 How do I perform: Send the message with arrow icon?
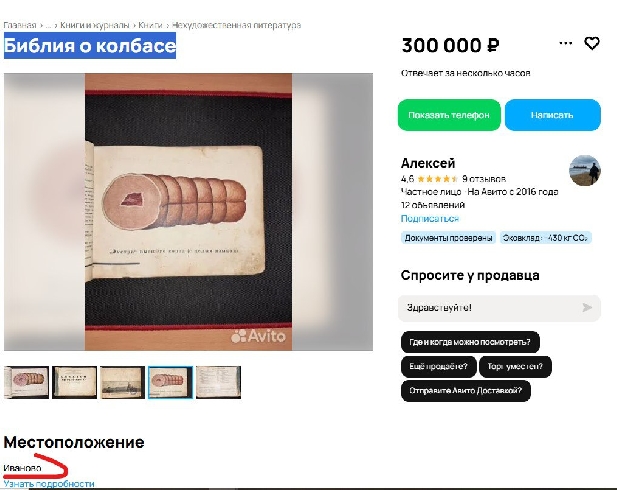coord(587,307)
